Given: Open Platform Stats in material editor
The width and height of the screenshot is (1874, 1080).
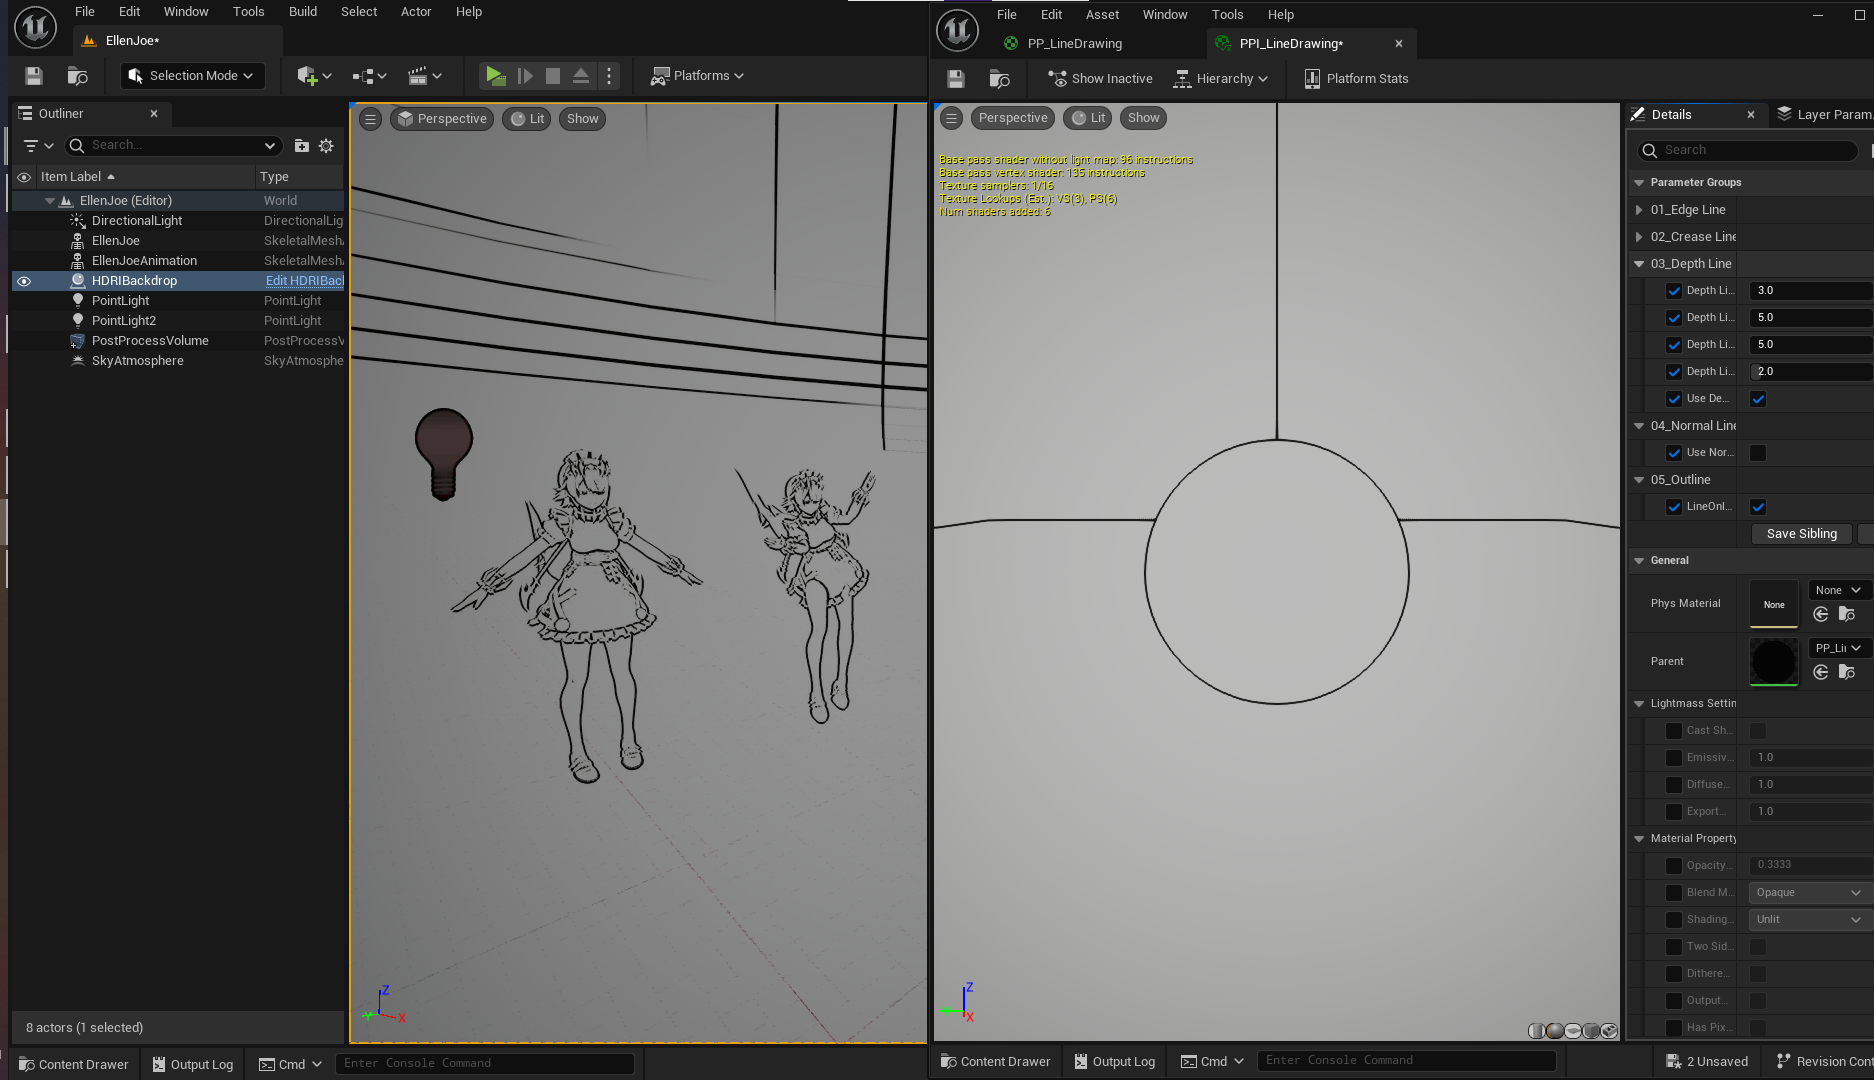Looking at the screenshot, I should 1356,79.
